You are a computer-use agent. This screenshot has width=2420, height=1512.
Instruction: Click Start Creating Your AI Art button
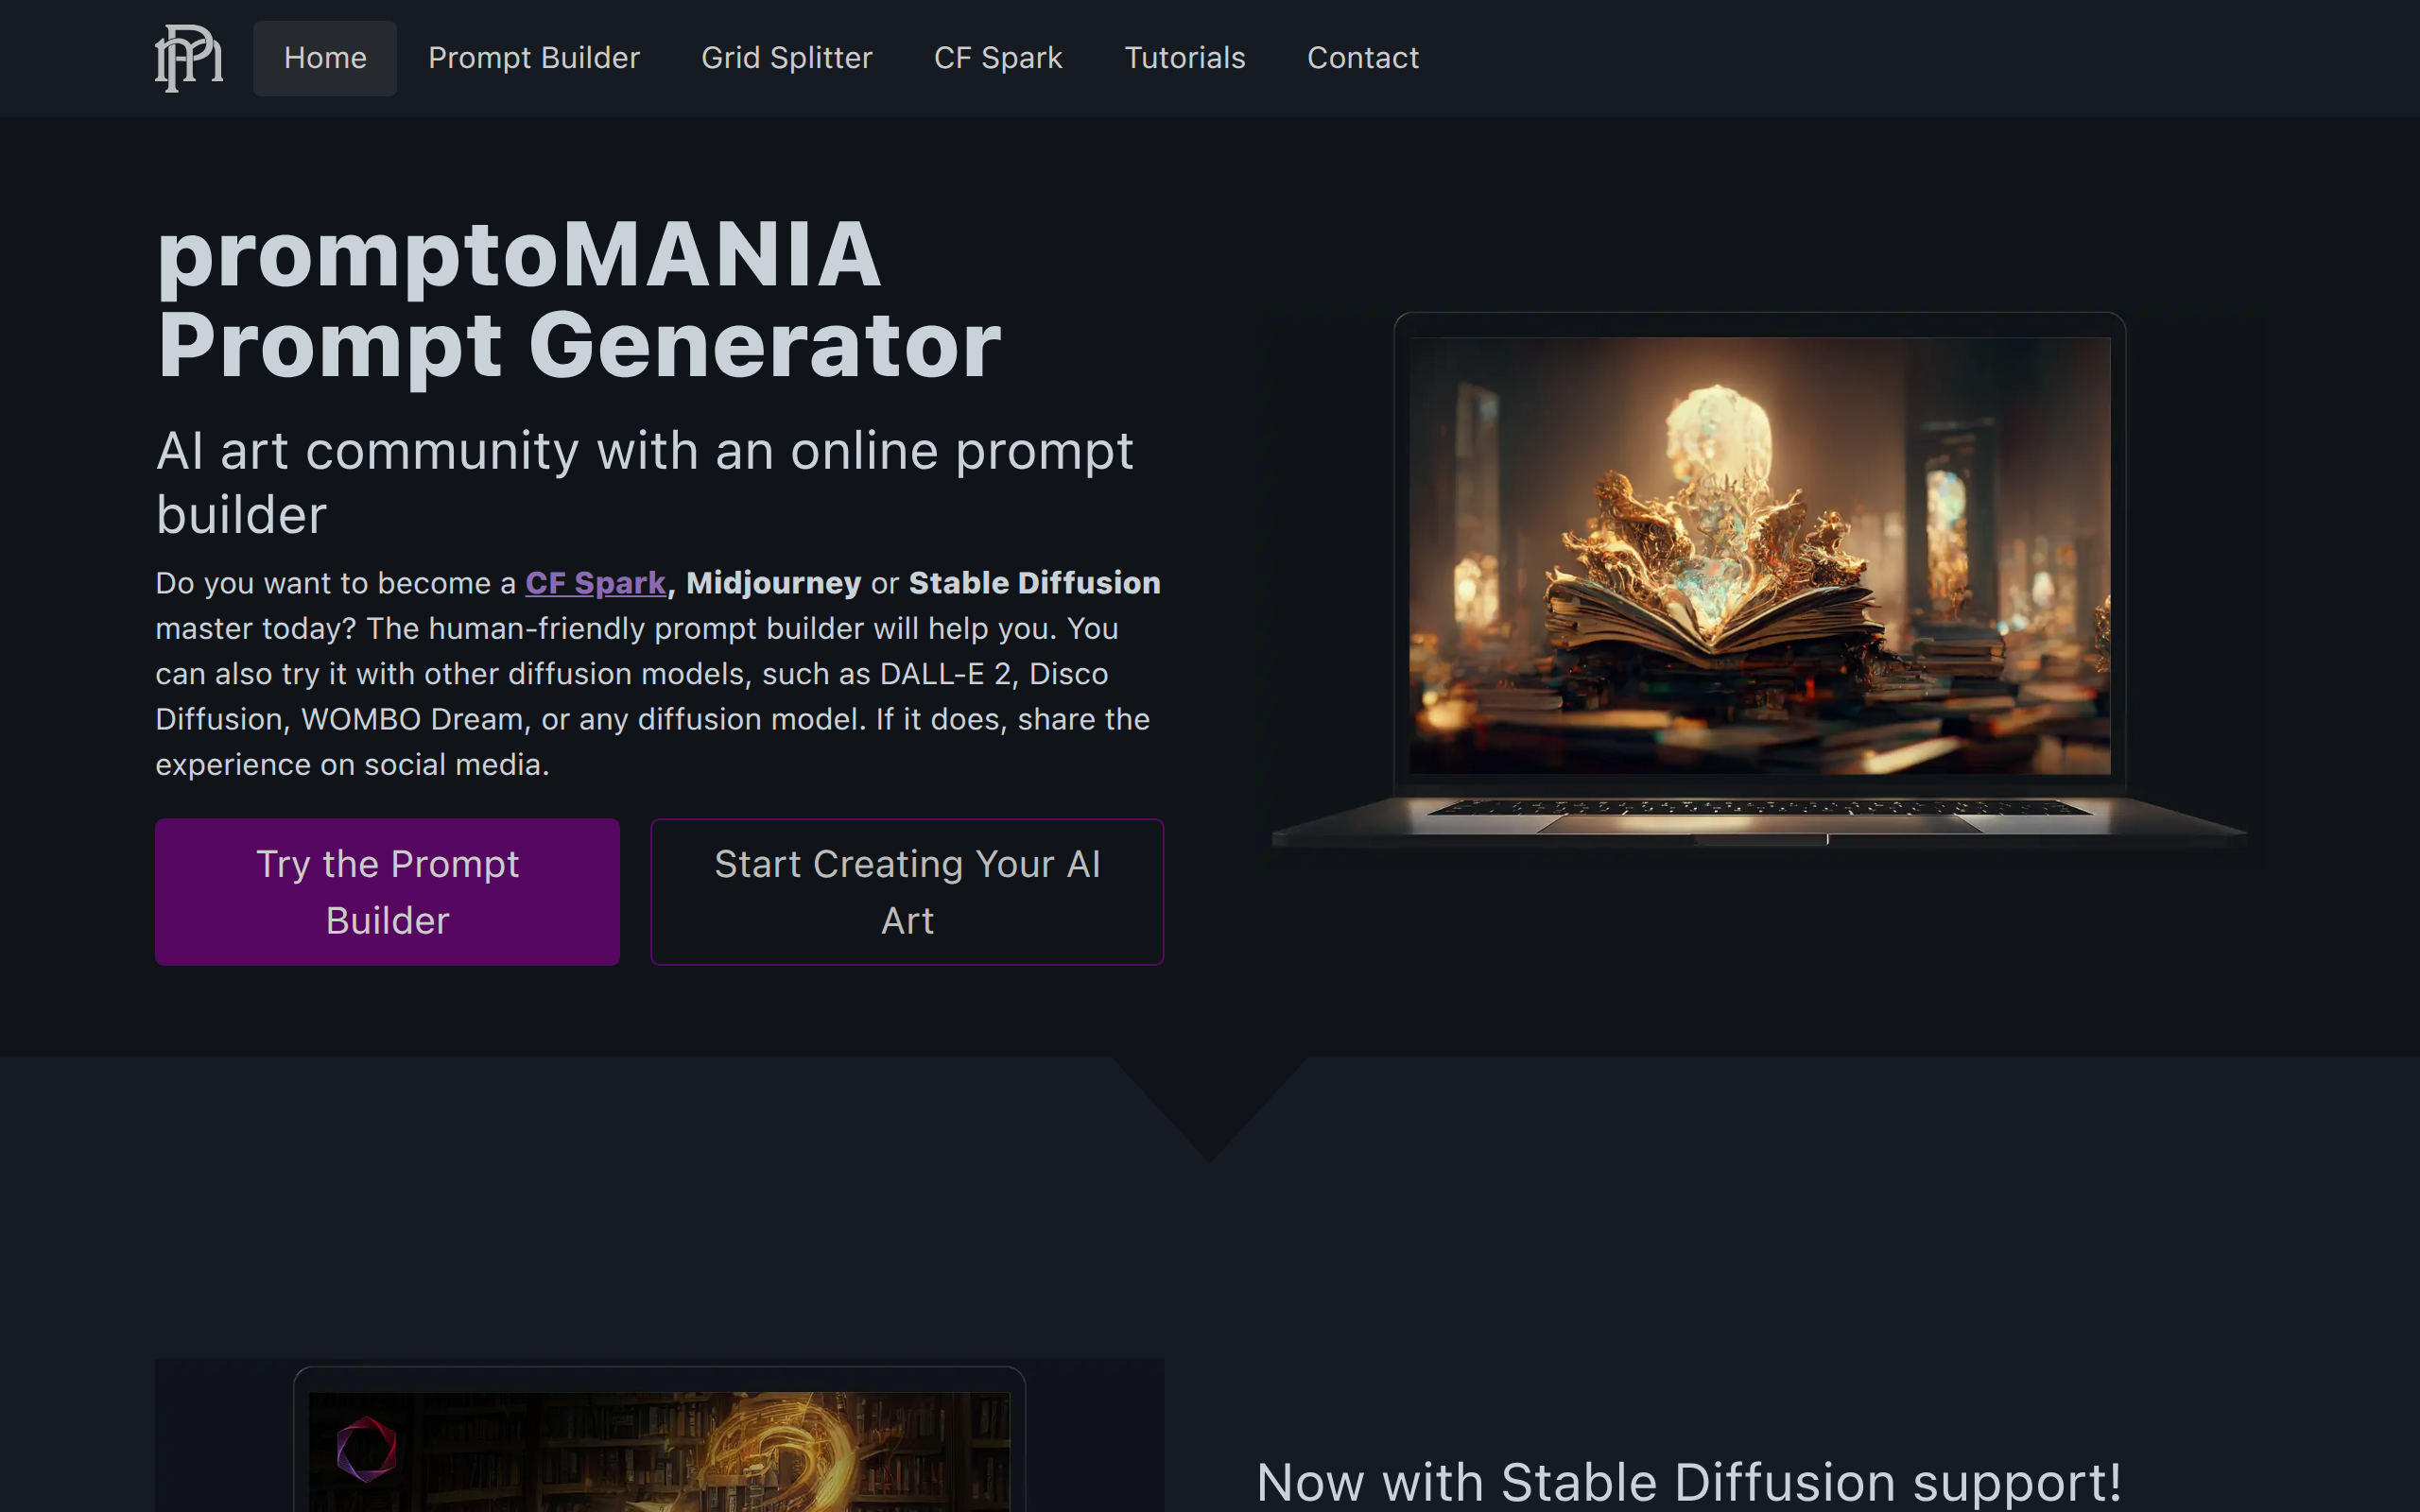[x=907, y=892]
